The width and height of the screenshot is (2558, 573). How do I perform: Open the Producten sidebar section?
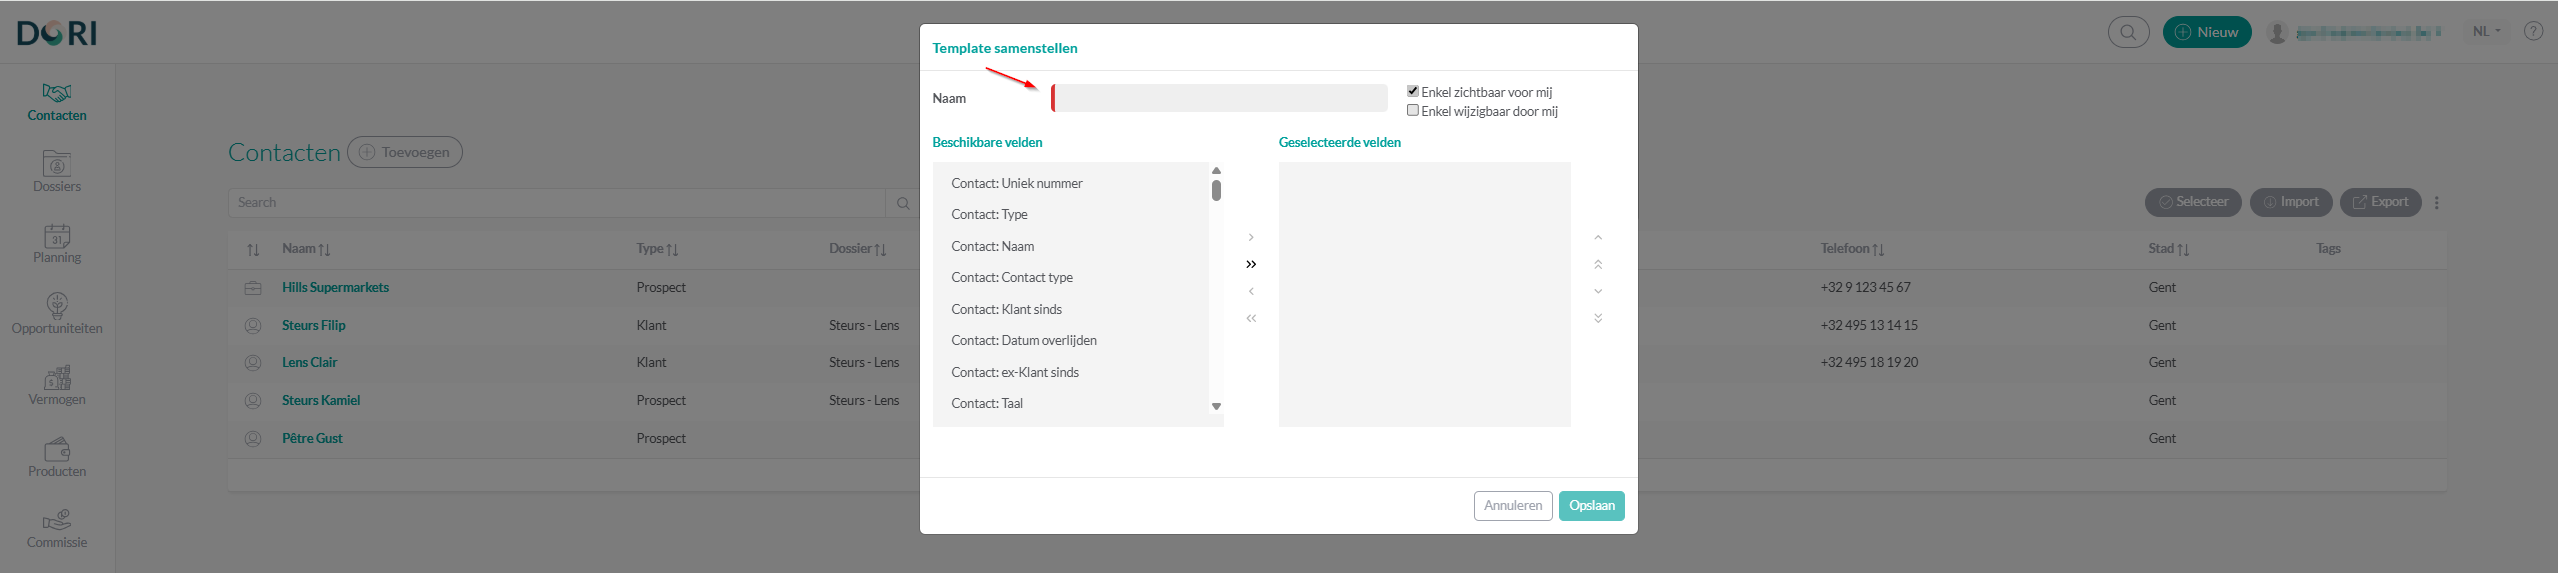coord(57,457)
